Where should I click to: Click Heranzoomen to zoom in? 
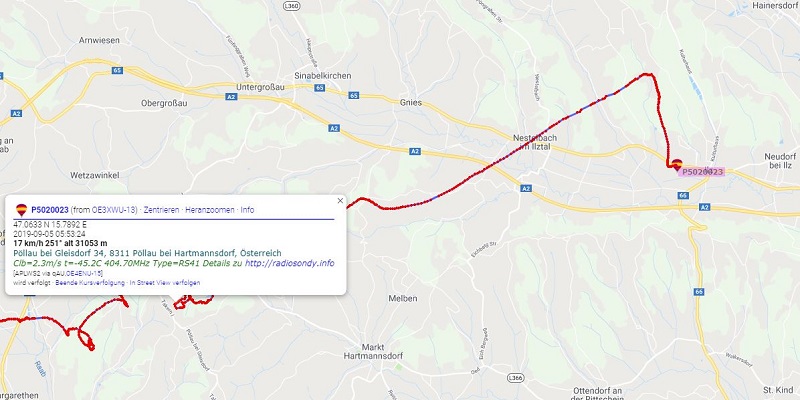click(x=210, y=210)
